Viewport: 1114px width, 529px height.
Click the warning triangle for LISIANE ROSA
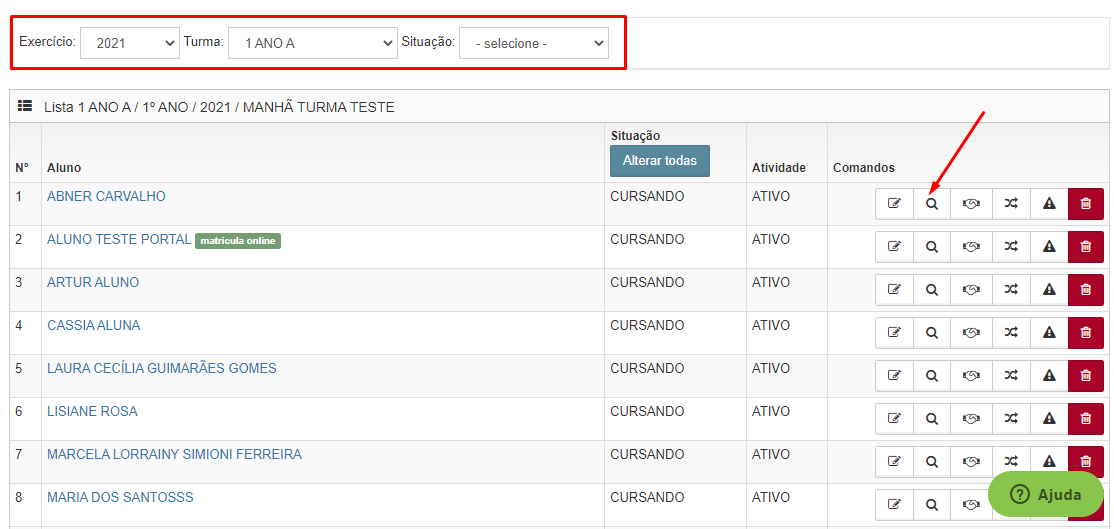(x=1049, y=419)
